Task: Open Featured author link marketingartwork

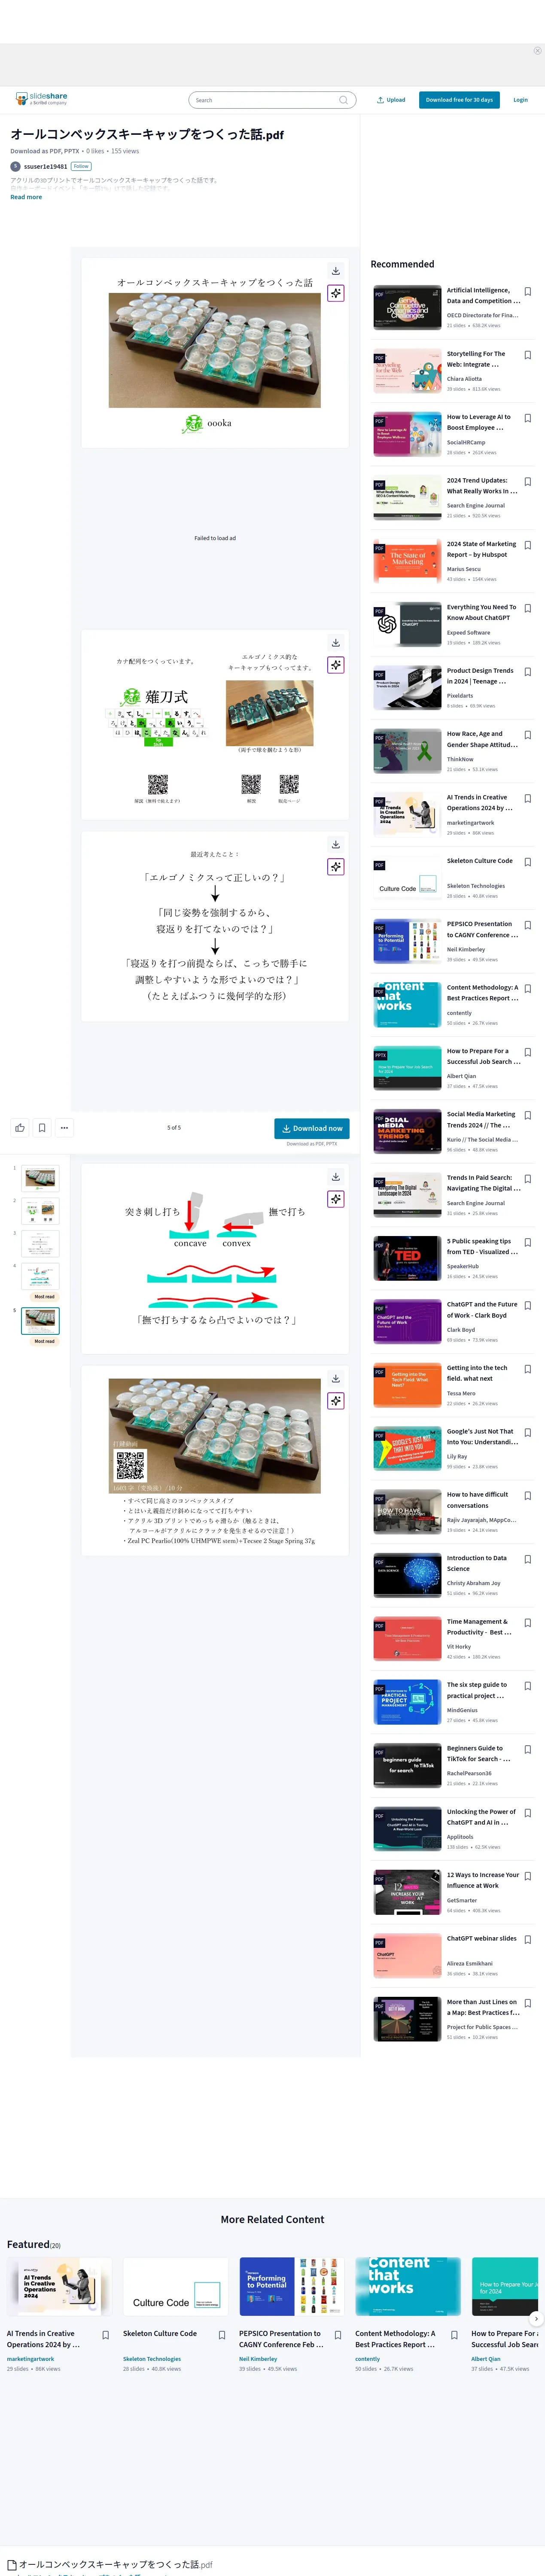Action: point(31,2359)
